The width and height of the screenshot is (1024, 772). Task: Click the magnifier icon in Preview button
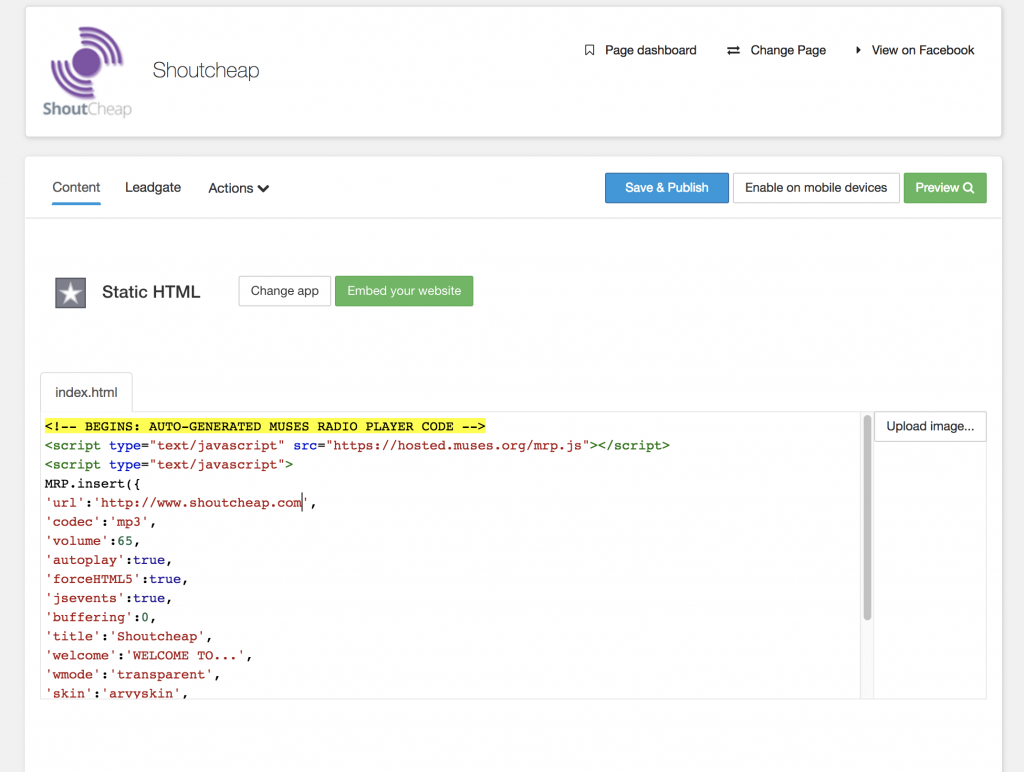(968, 188)
